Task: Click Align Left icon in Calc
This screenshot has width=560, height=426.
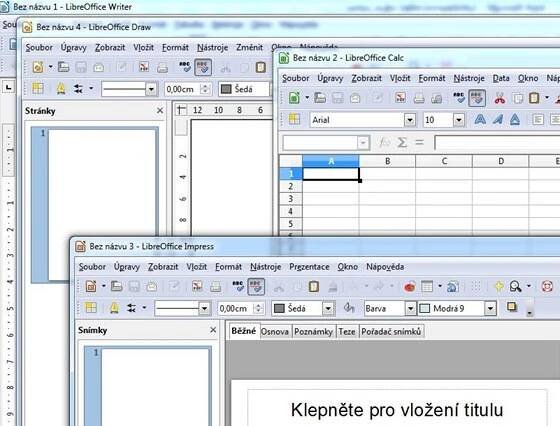Action: click(538, 120)
